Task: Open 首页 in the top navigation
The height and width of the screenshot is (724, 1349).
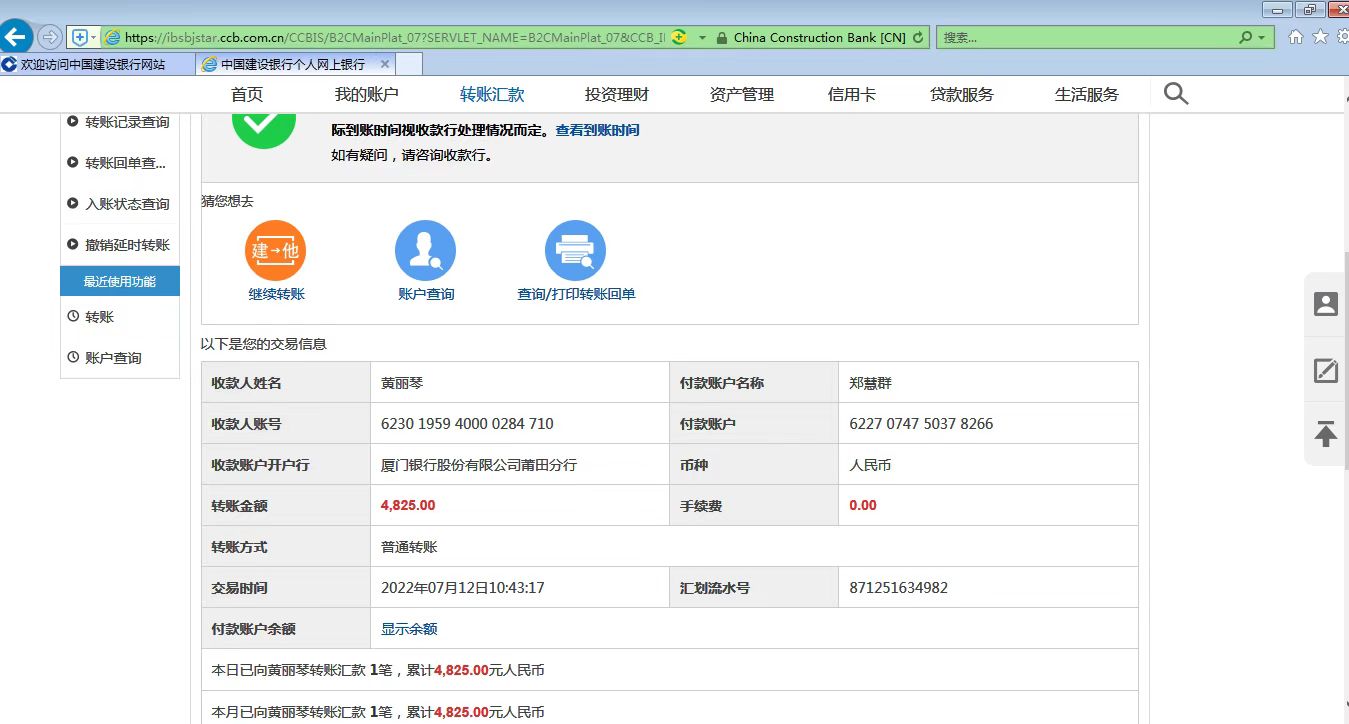Action: coord(247,95)
